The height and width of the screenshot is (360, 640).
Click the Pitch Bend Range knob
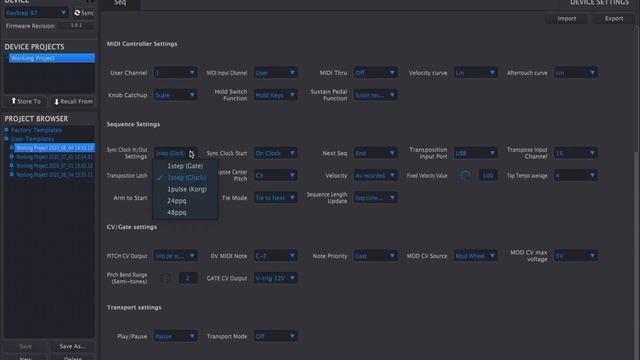click(165, 278)
